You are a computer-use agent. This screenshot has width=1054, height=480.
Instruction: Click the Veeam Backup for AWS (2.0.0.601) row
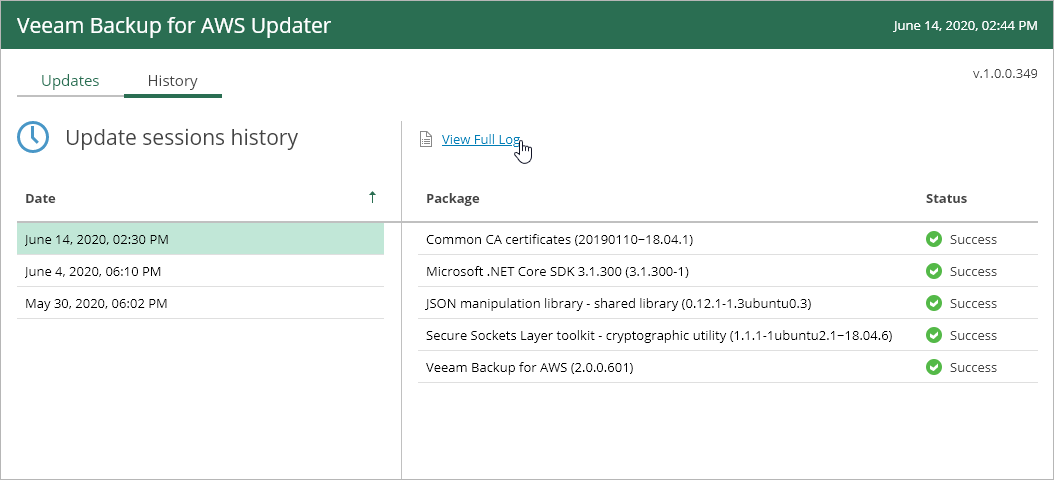[x=728, y=367]
